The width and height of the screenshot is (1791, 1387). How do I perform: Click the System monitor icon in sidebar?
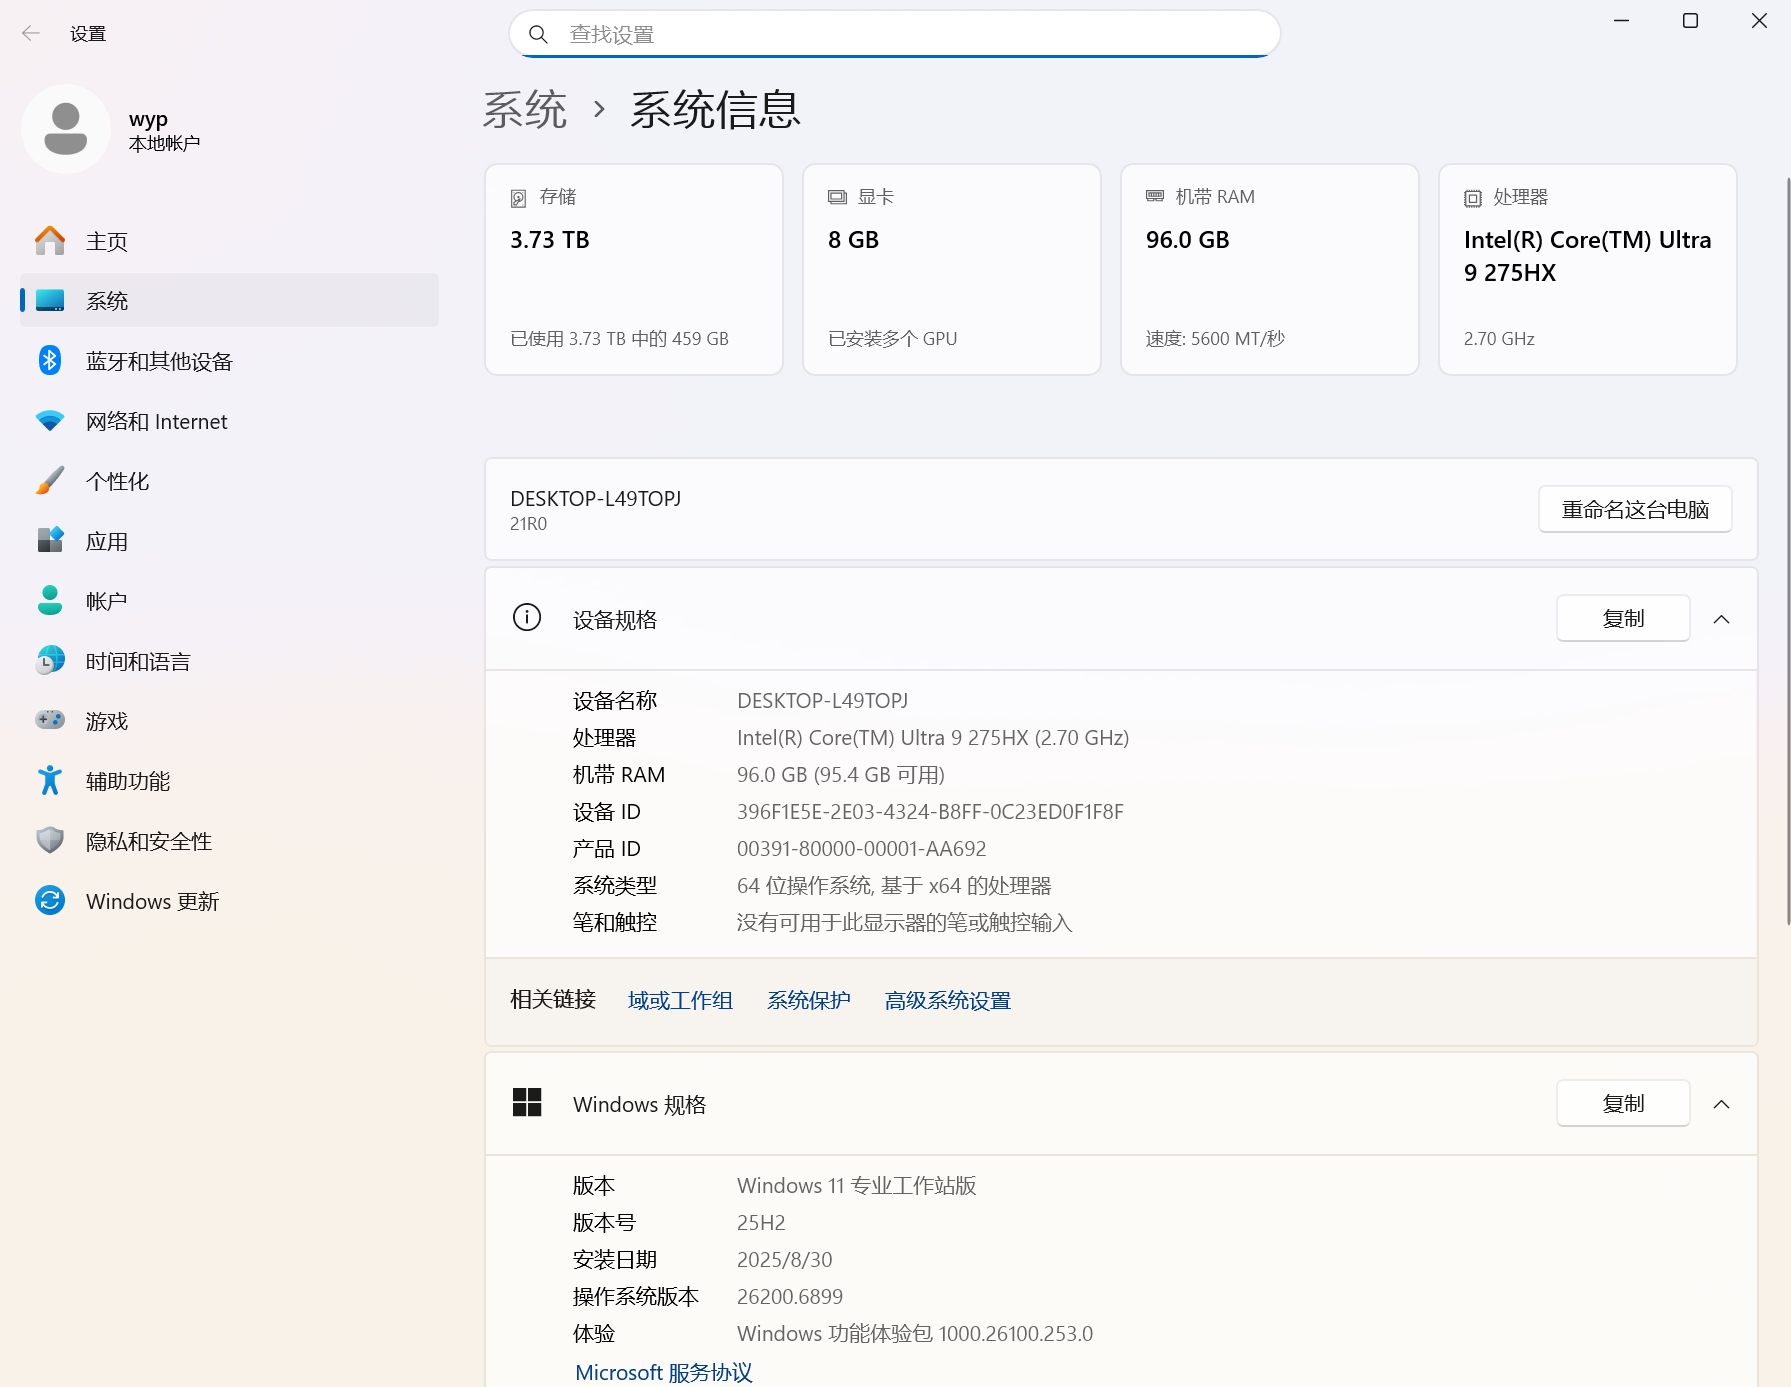50,301
